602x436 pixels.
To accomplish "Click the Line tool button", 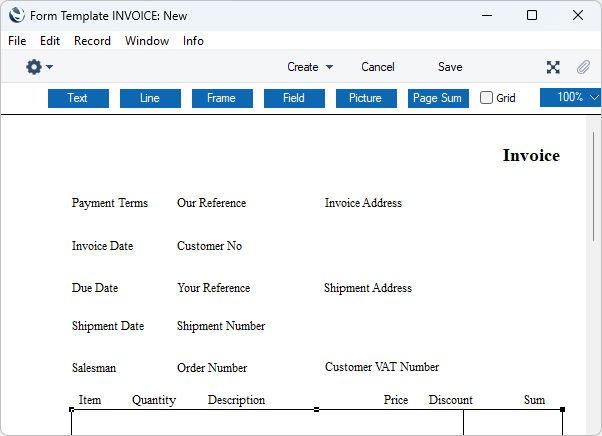I will (150, 98).
